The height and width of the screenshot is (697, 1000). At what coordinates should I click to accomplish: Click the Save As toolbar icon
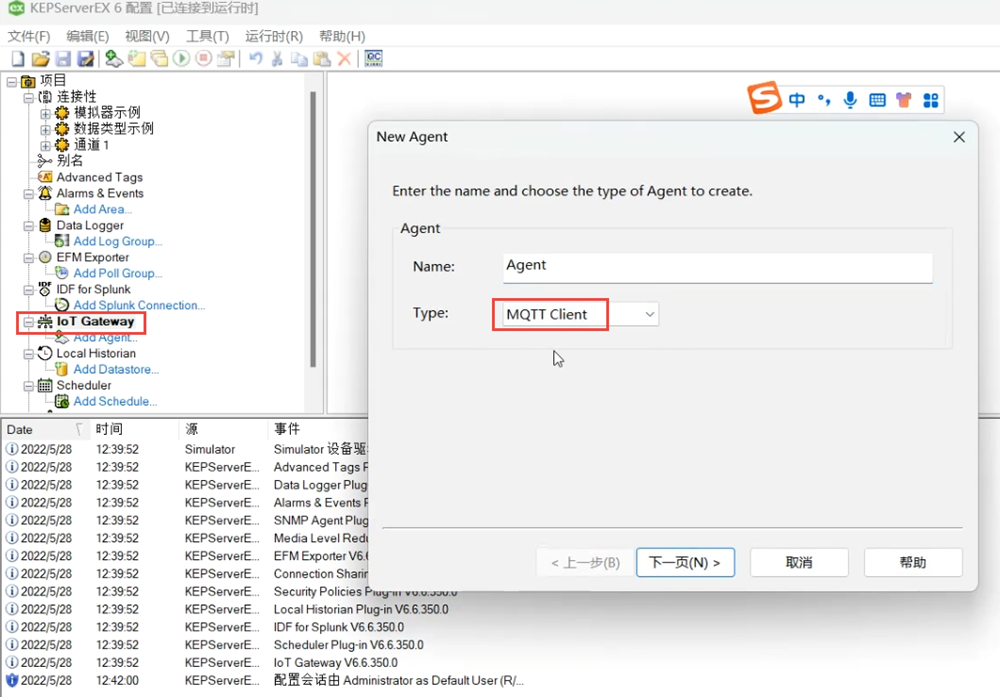(x=85, y=59)
